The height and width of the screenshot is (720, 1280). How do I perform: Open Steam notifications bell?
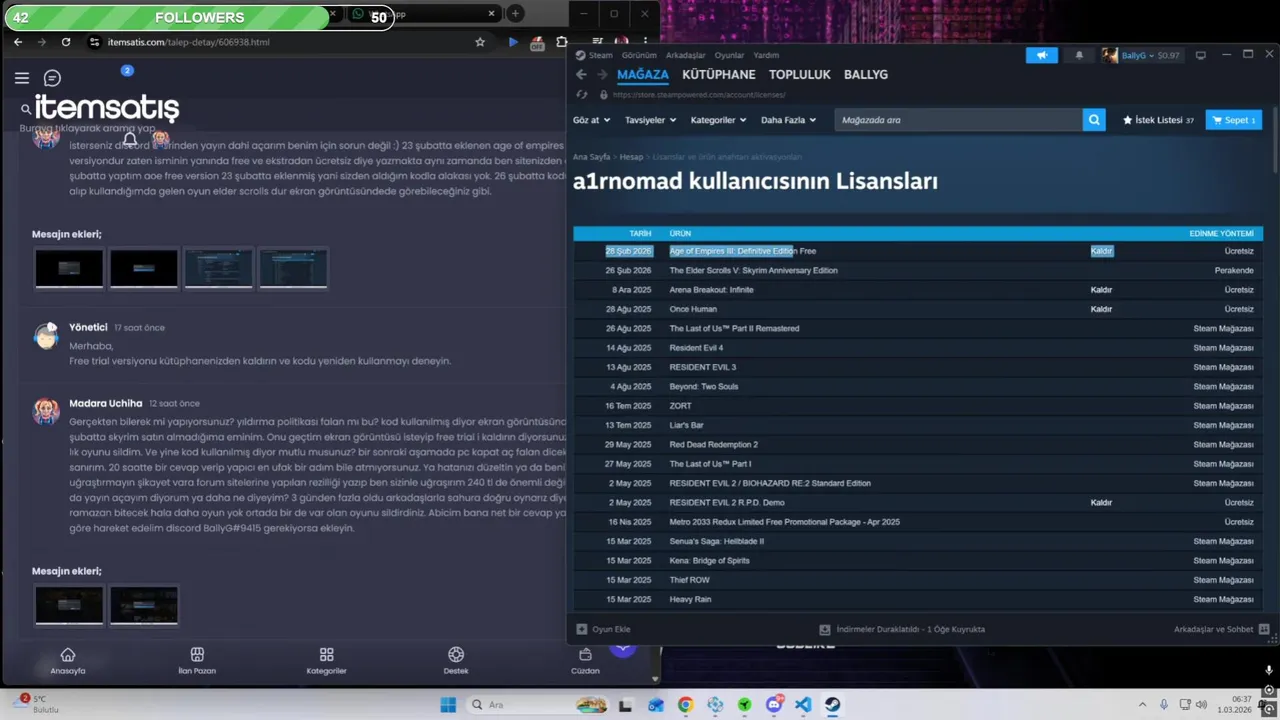tap(1079, 55)
